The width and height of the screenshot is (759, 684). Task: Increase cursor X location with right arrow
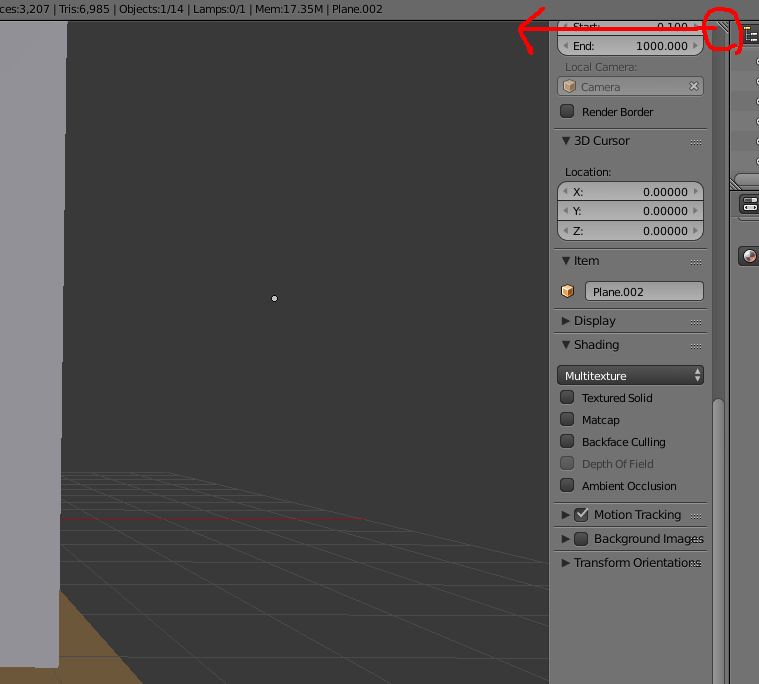(696, 191)
